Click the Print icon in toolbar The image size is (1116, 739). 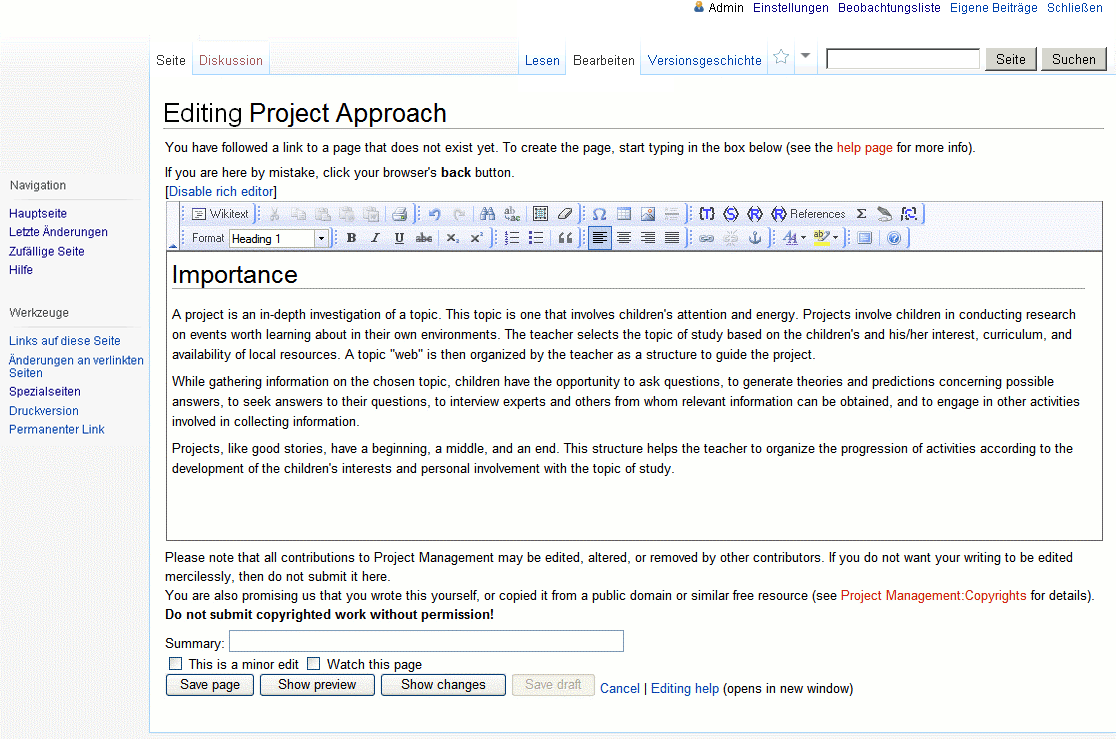click(399, 214)
